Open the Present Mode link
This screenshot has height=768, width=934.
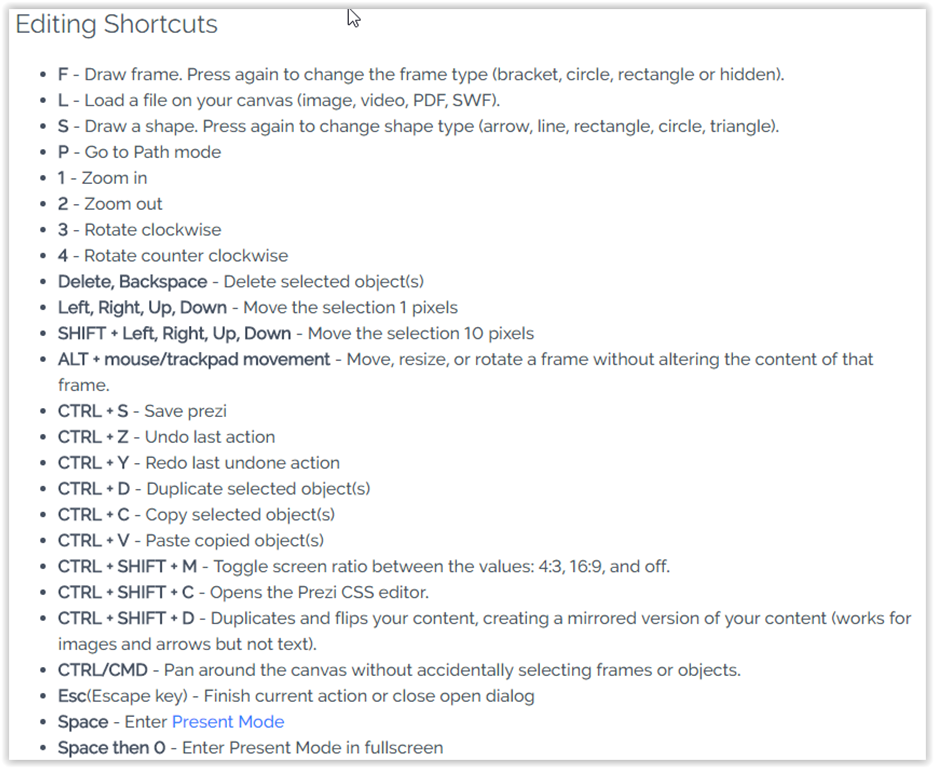click(x=228, y=722)
